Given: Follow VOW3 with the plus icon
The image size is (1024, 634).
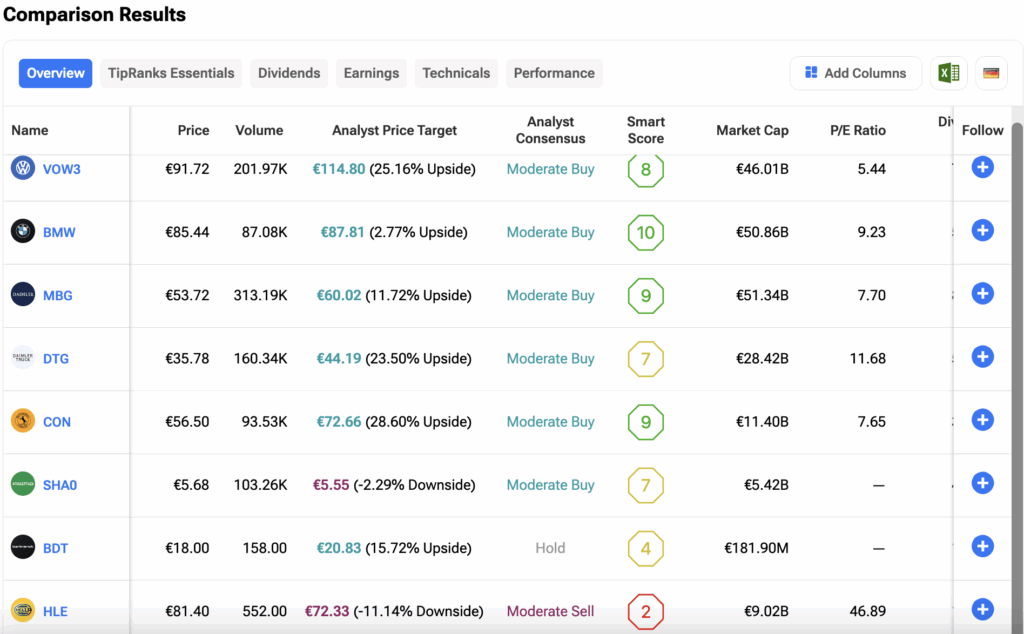Looking at the screenshot, I should (x=982, y=167).
